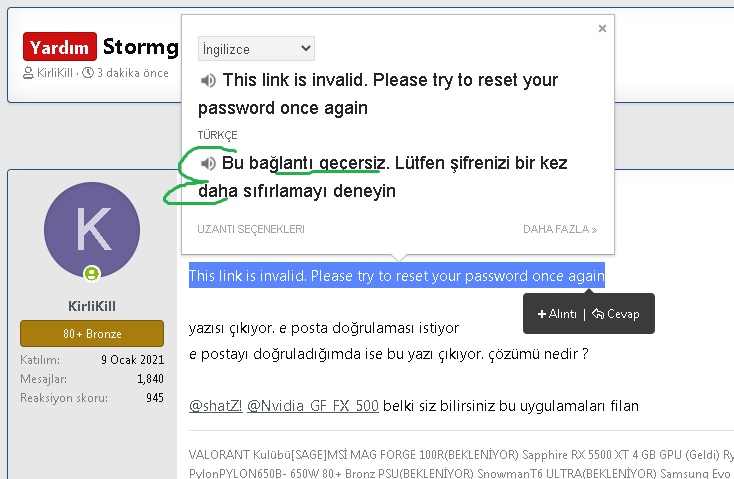Click the online status indicator on avatar
Viewport: 734px width, 479px height.
point(92,273)
